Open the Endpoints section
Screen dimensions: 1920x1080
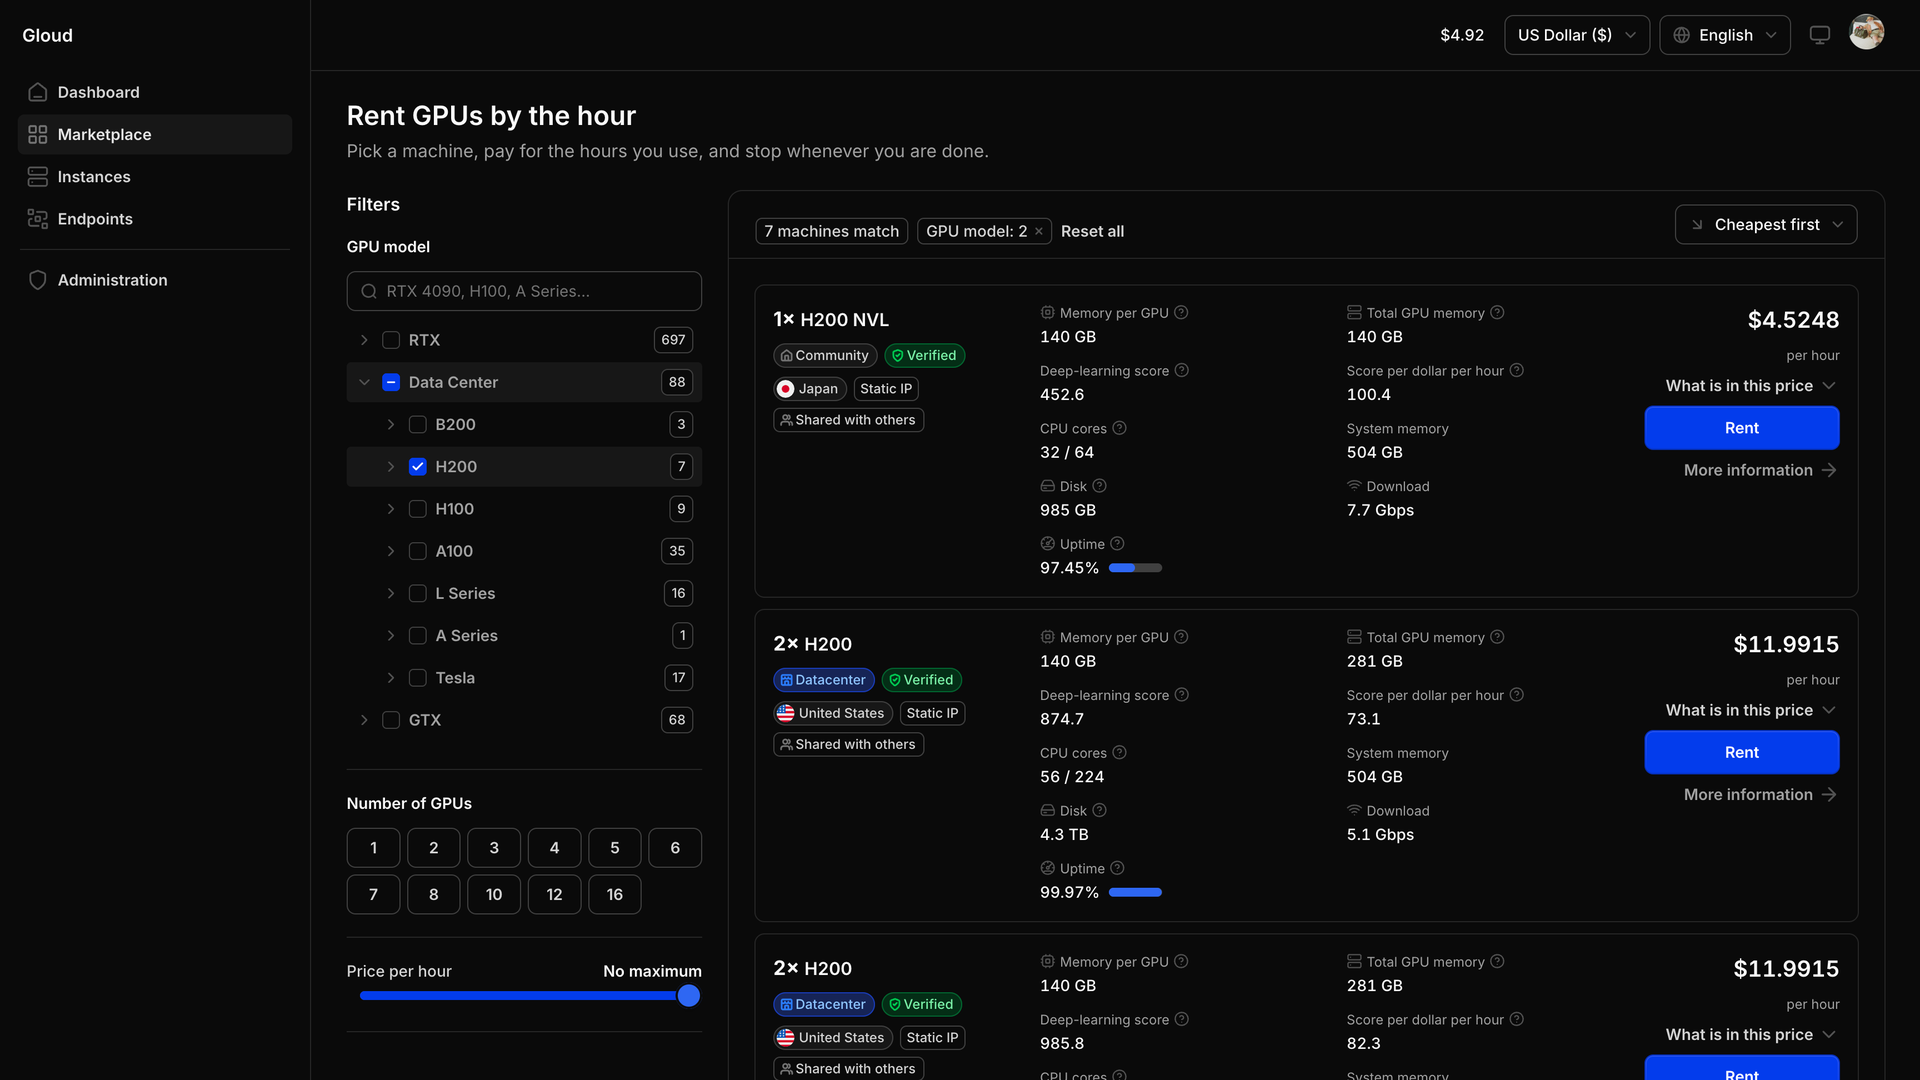click(x=155, y=219)
